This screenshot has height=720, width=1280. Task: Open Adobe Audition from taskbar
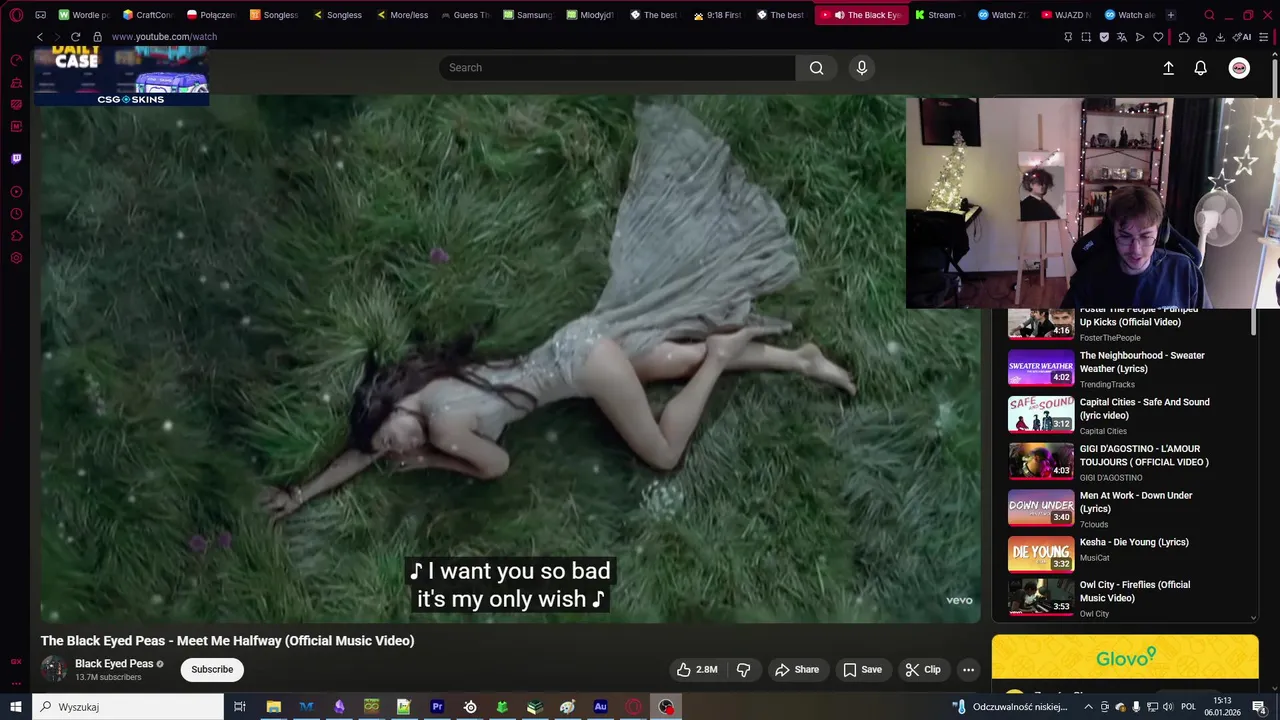(x=600, y=707)
